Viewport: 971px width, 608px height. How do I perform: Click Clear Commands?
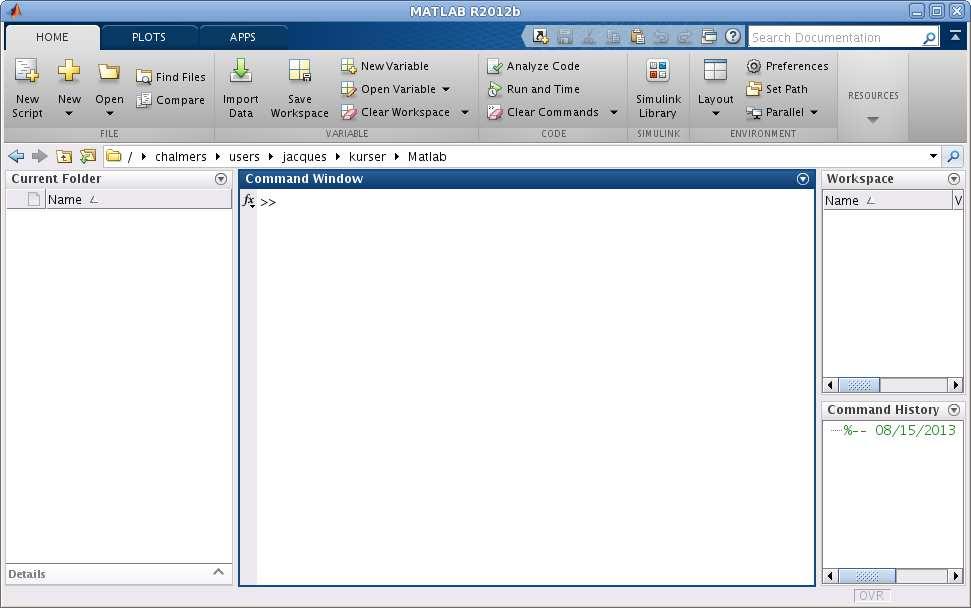pos(543,112)
